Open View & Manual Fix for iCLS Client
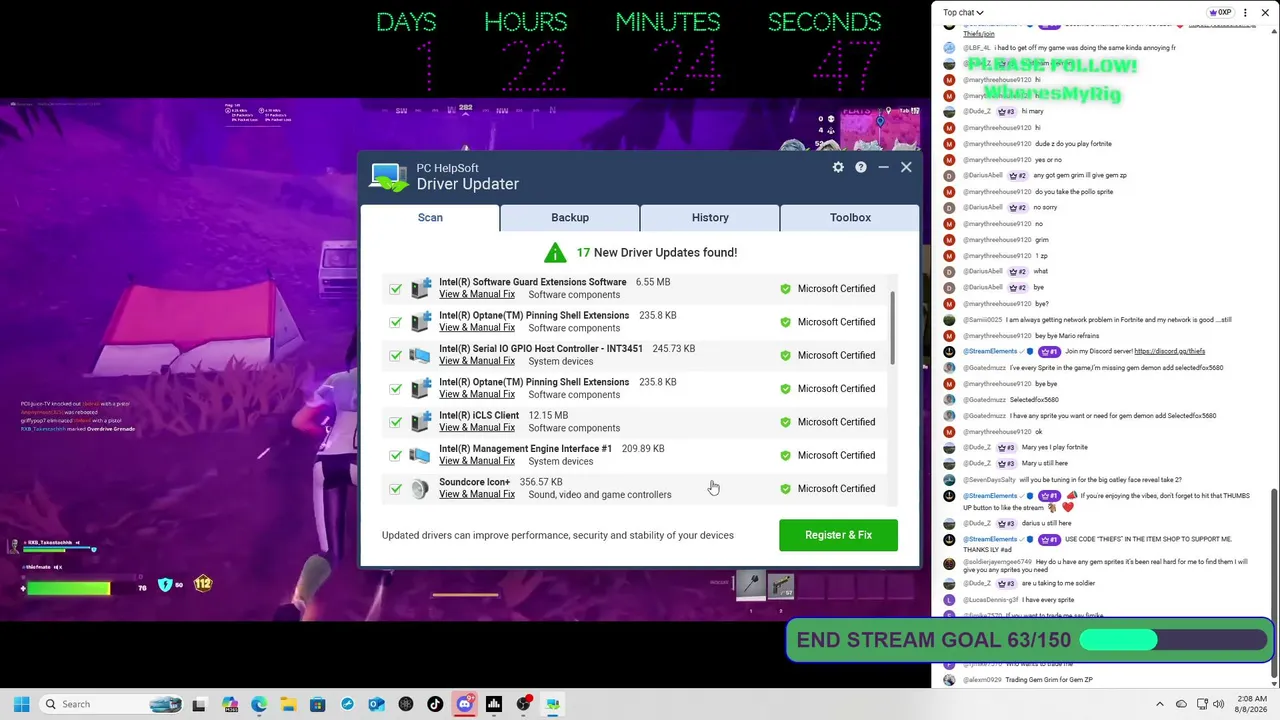Image resolution: width=1280 pixels, height=720 pixels. point(477,428)
